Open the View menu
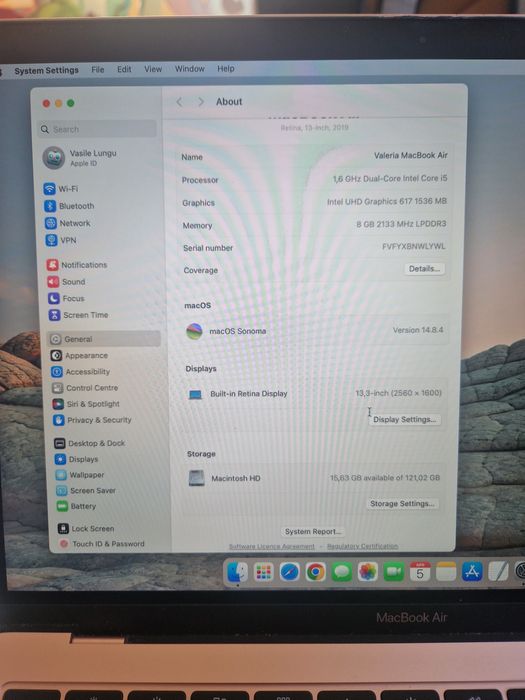The image size is (525, 700). point(153,69)
